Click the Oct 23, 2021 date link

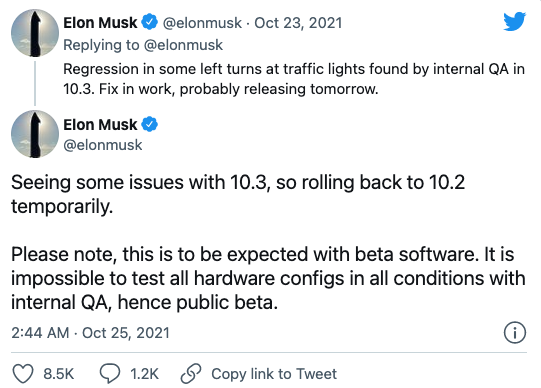(298, 23)
